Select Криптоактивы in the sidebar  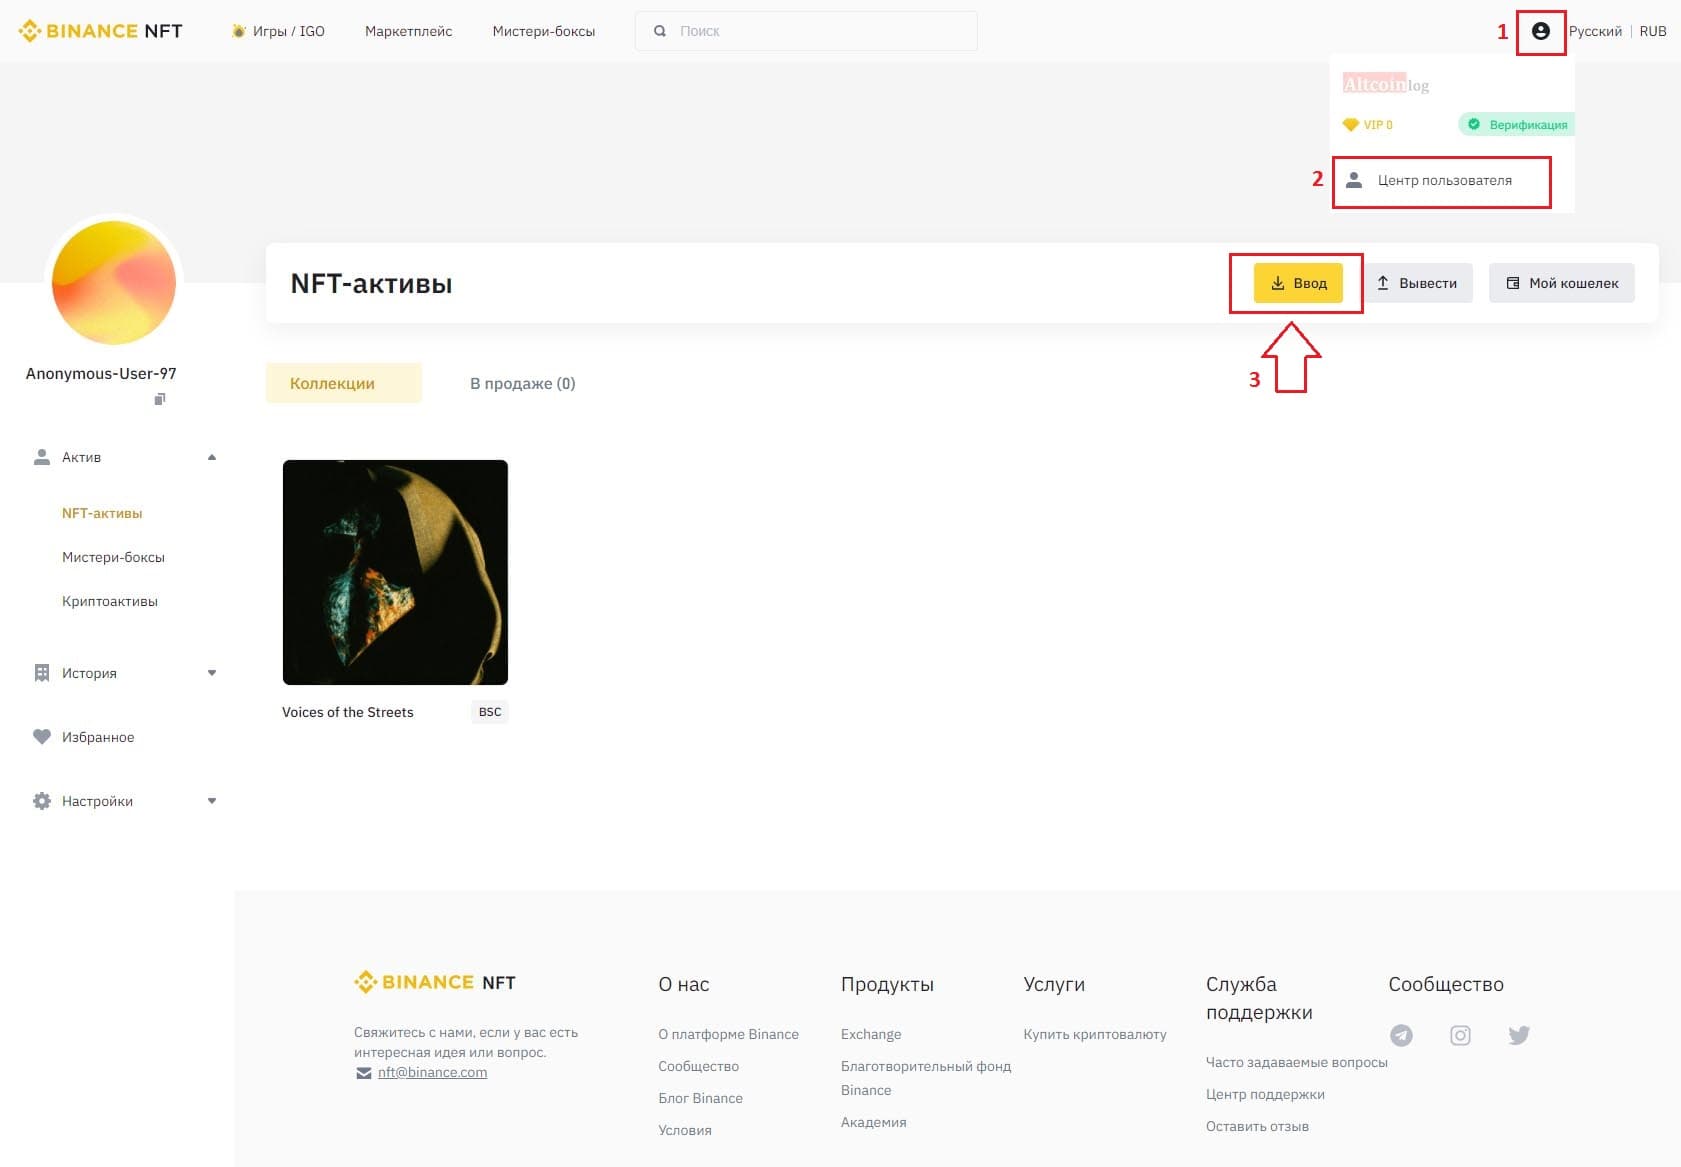click(x=110, y=601)
